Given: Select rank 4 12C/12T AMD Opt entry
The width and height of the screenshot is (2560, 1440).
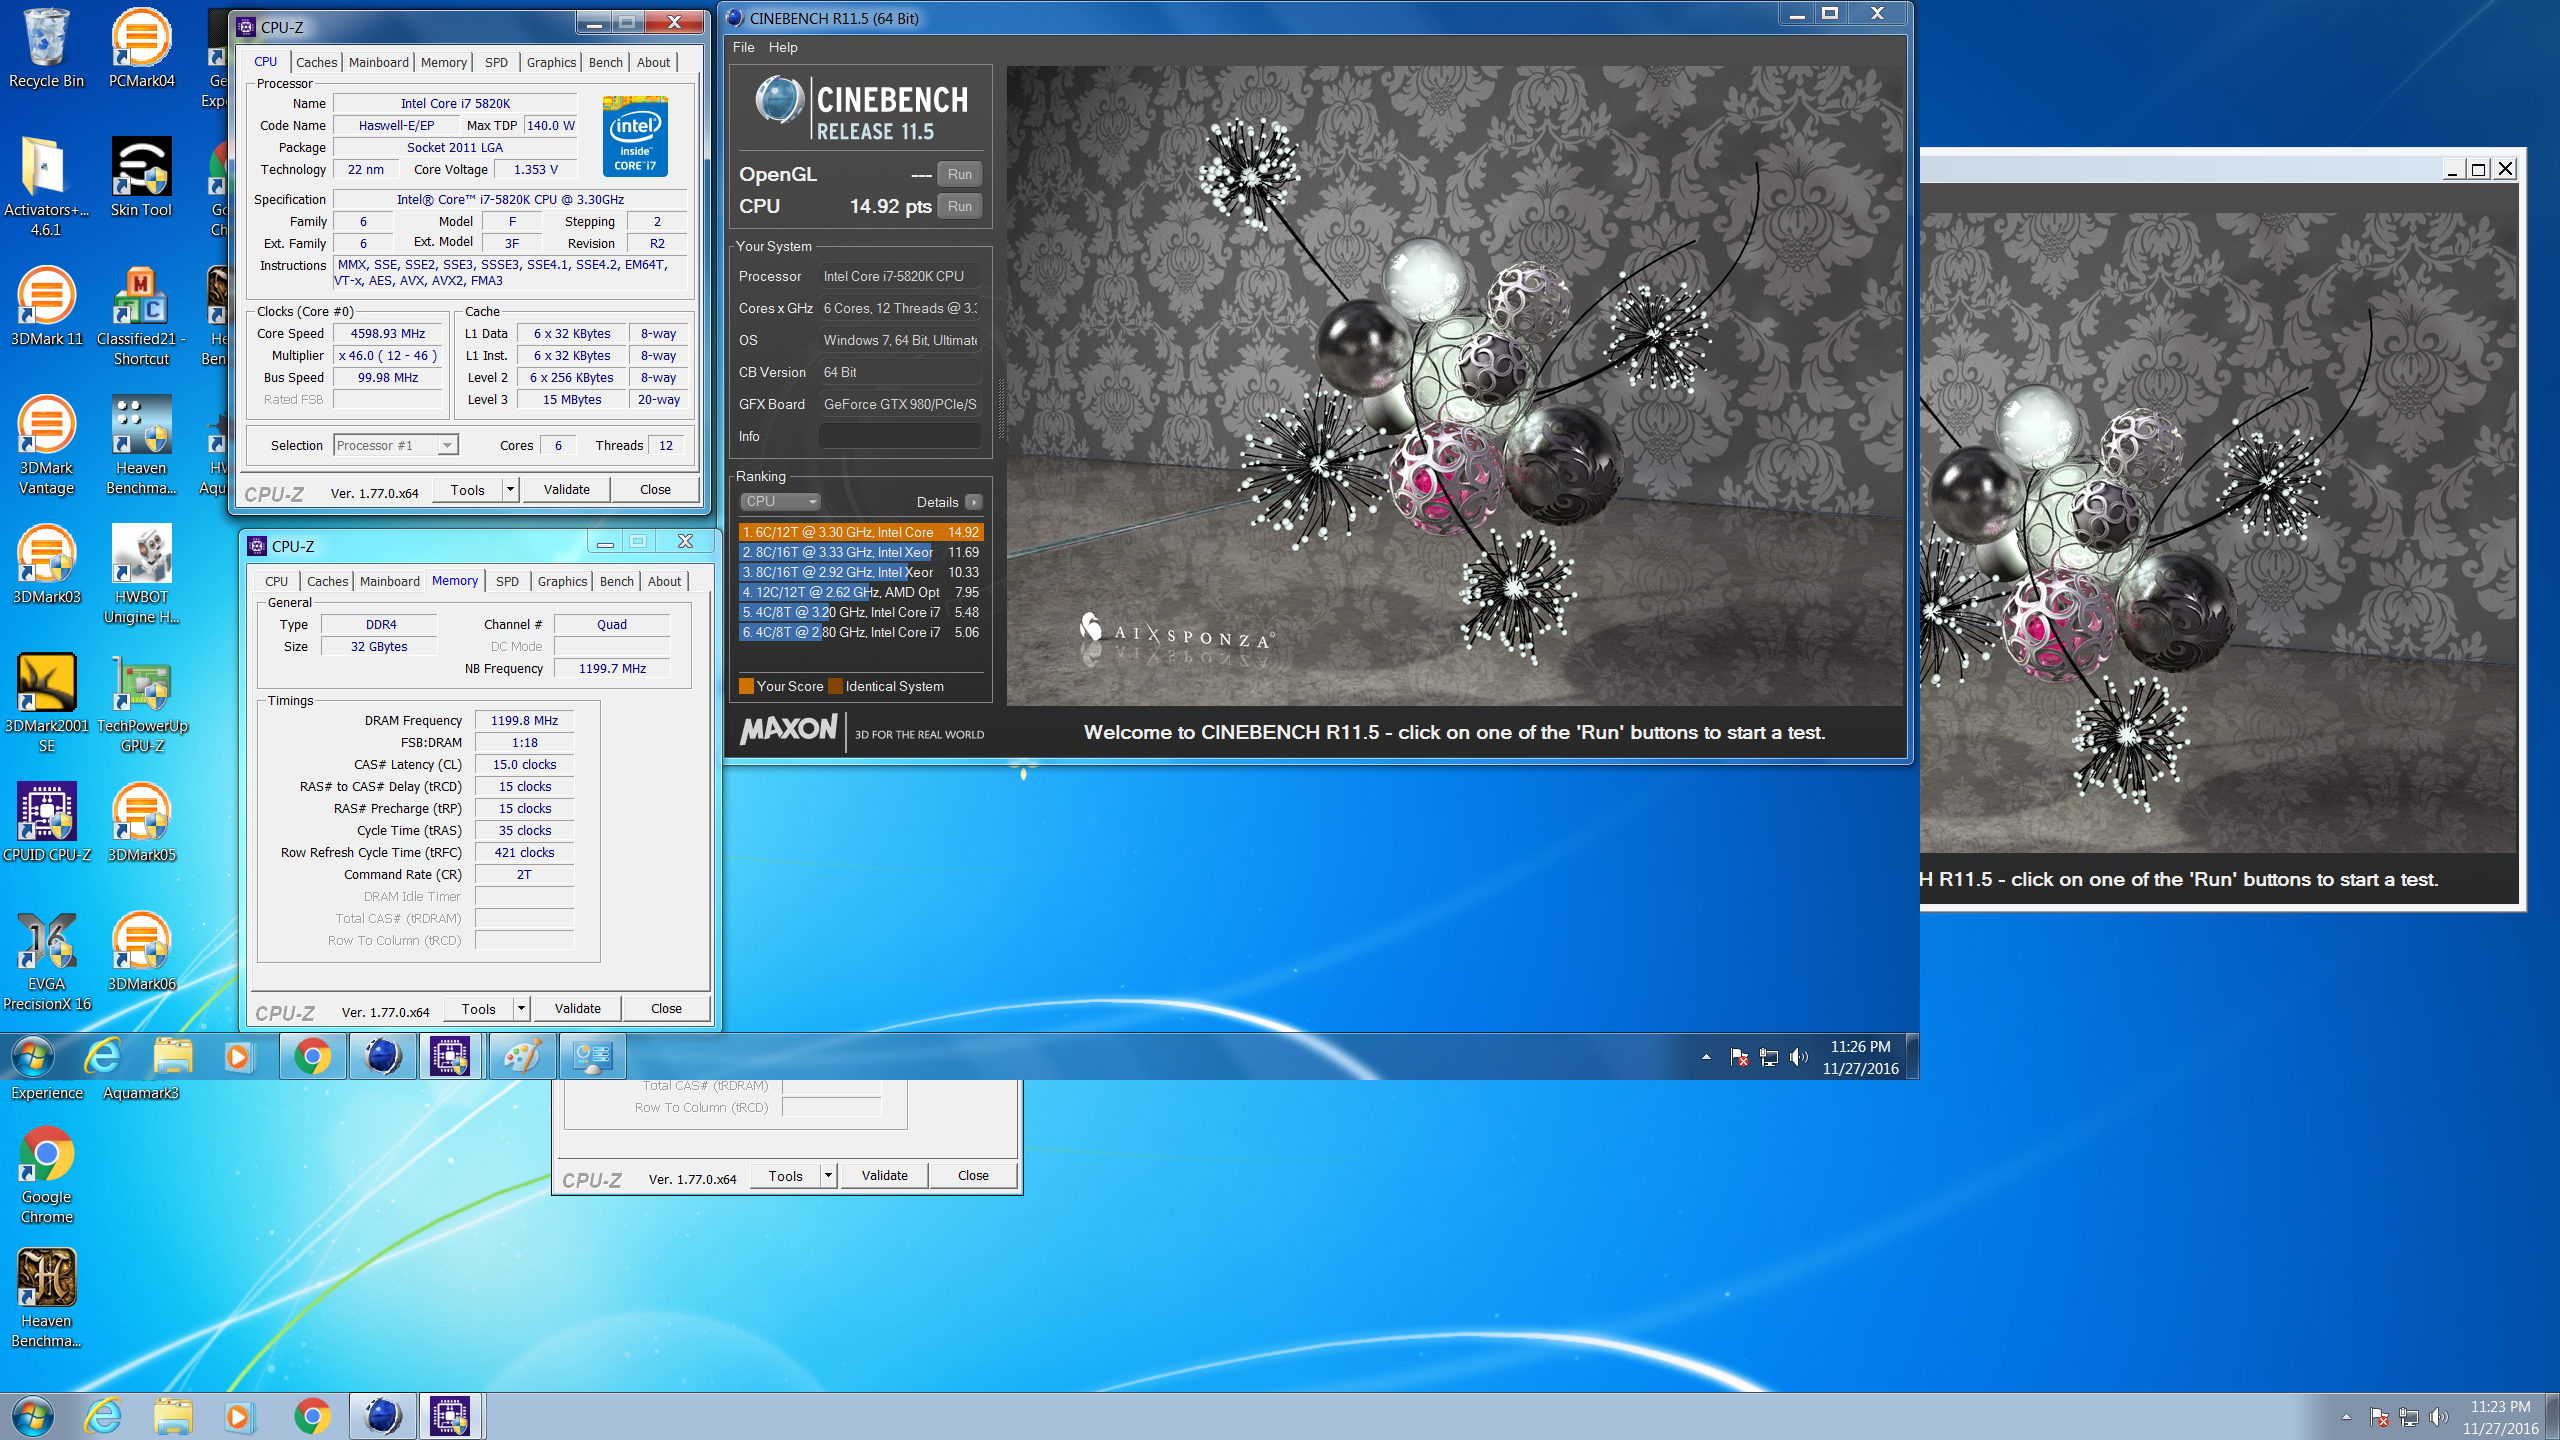Looking at the screenshot, I should click(861, 592).
